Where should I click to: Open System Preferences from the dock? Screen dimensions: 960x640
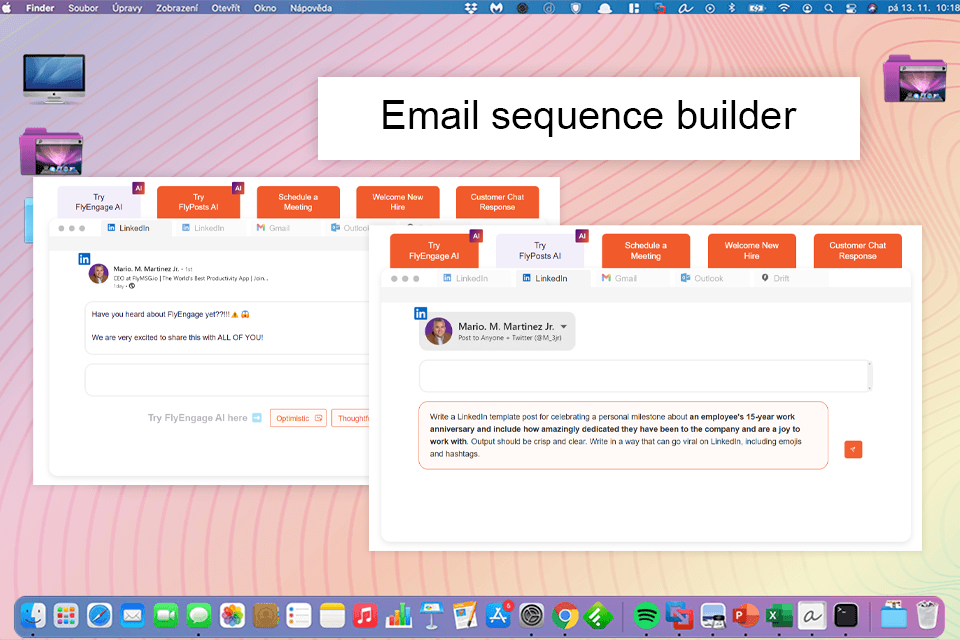(531, 616)
